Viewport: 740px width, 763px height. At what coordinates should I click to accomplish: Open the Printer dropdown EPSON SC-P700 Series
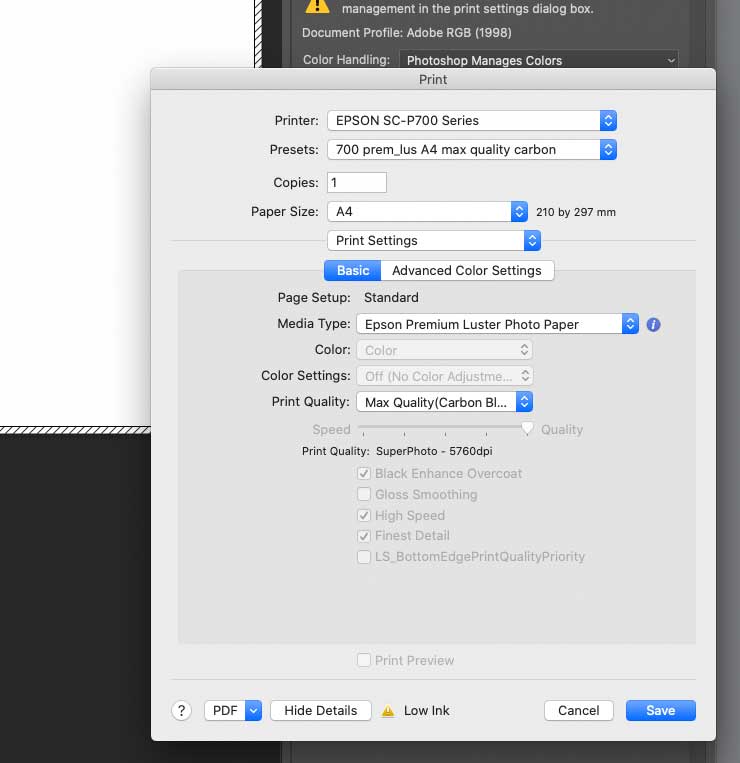click(x=472, y=121)
